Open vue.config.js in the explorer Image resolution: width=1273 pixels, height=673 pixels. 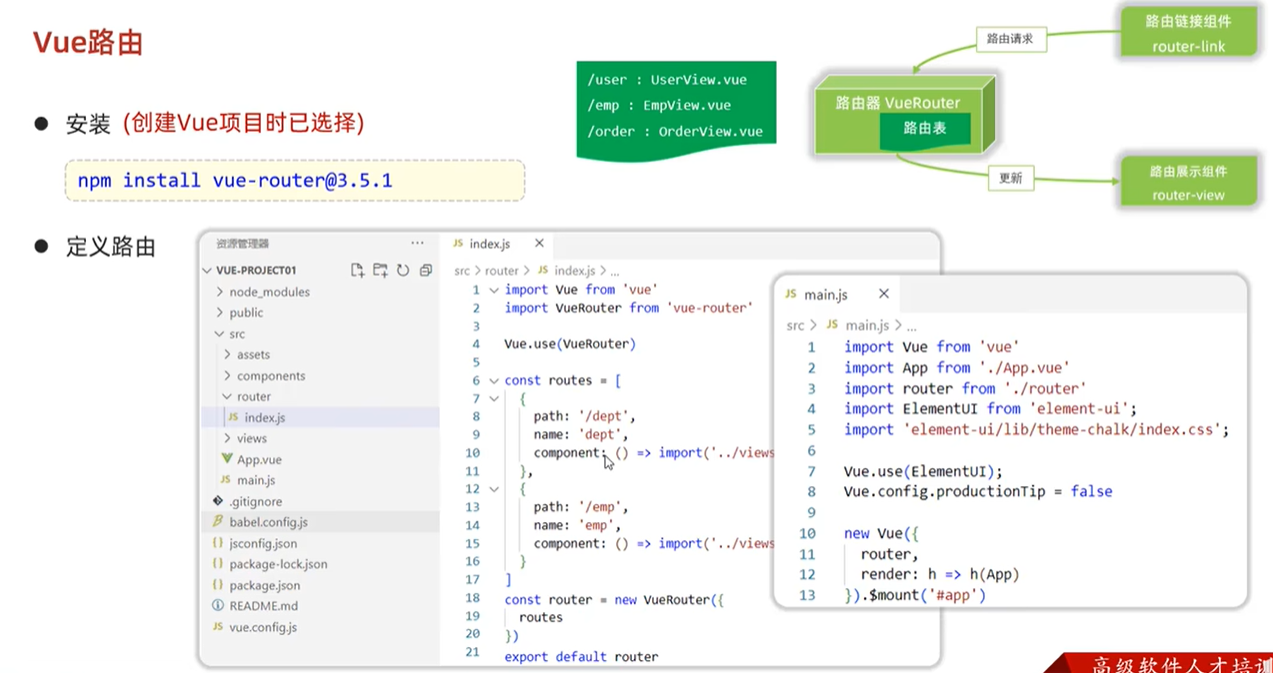coord(320,627)
